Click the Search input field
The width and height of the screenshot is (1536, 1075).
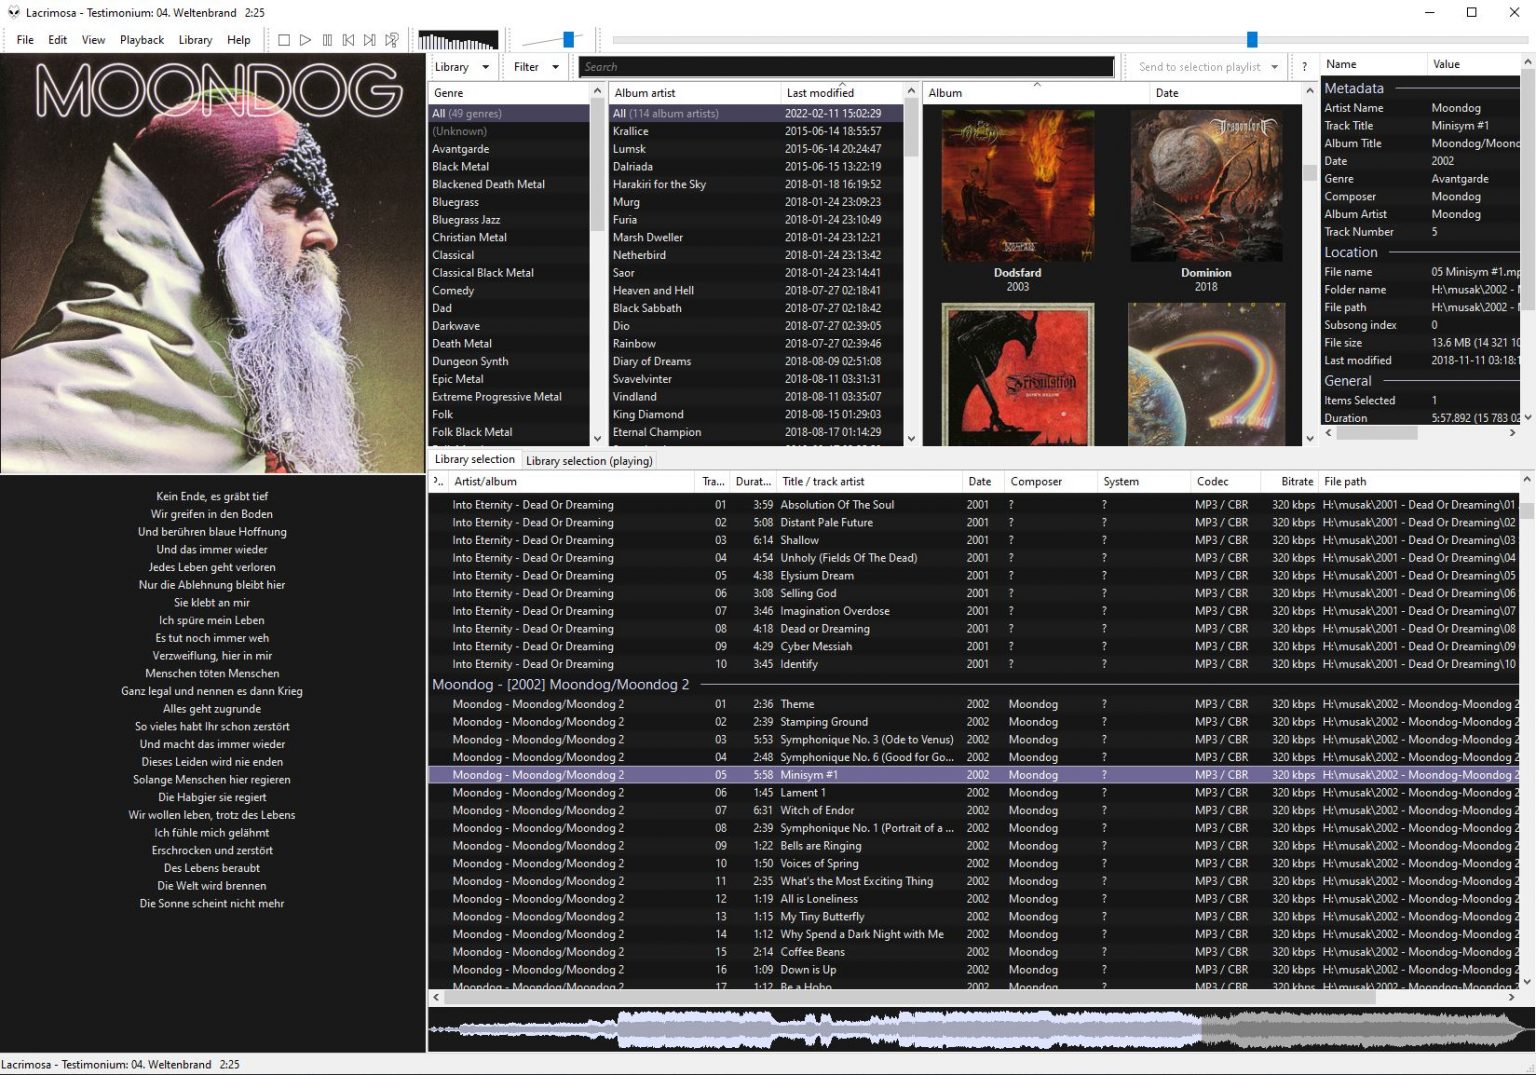[845, 66]
